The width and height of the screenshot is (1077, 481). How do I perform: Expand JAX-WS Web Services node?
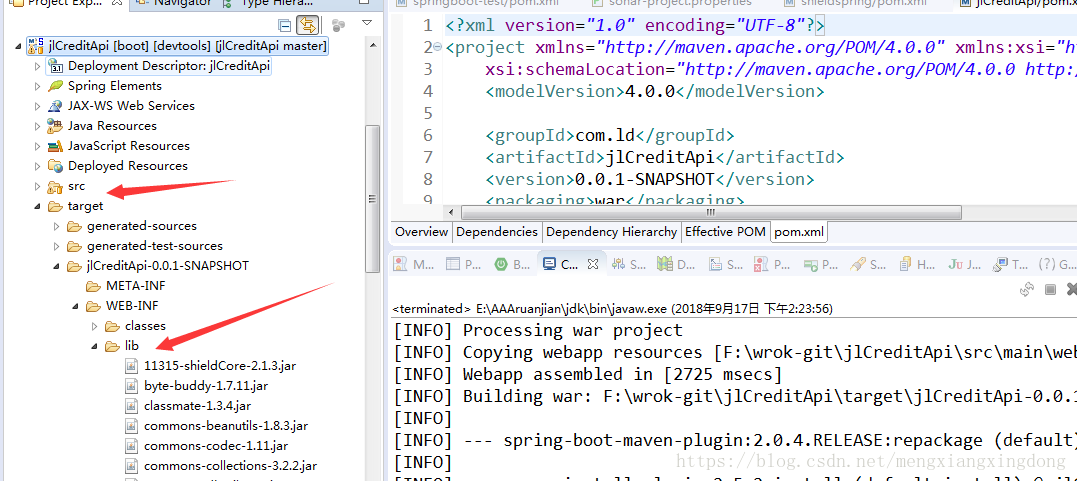[38, 106]
